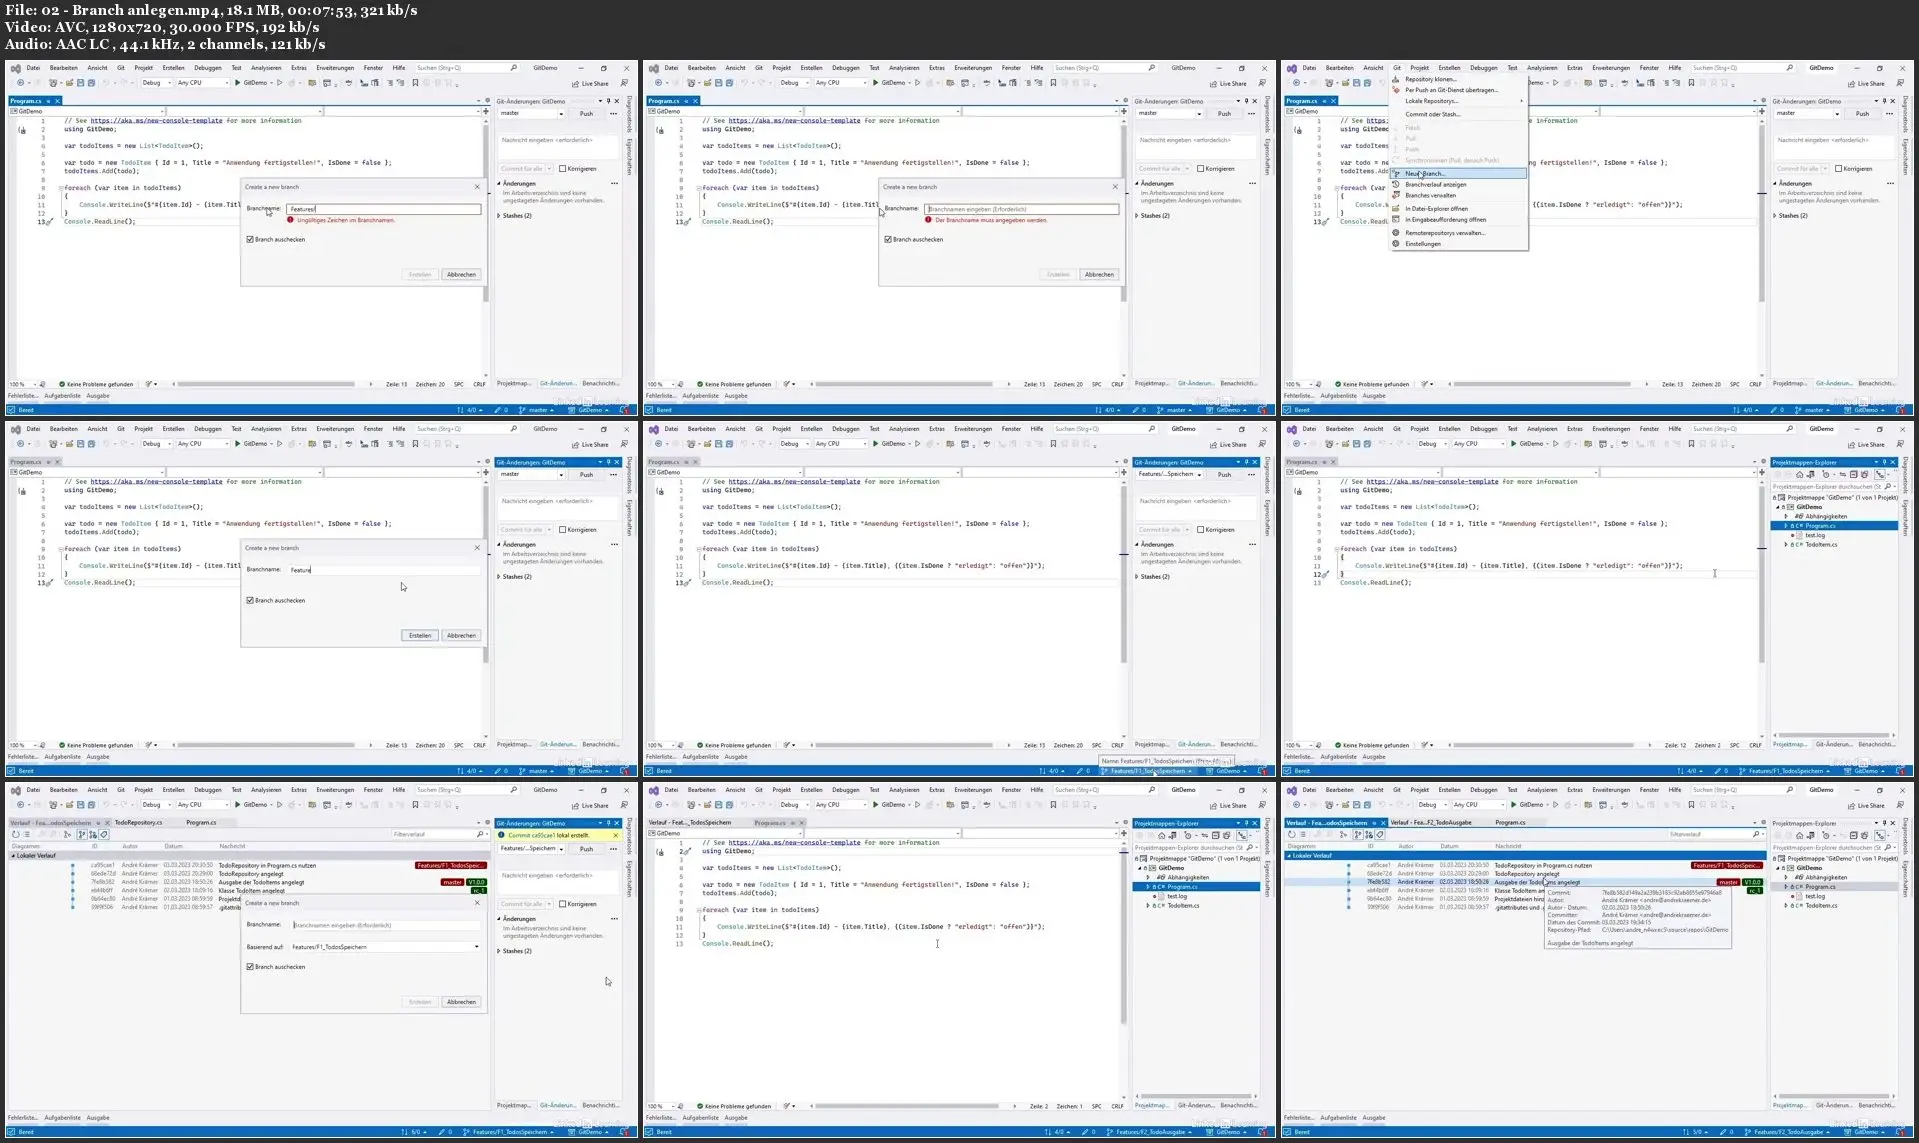
Task: Click the master branch indicator in the status bar
Action: (x=536, y=410)
